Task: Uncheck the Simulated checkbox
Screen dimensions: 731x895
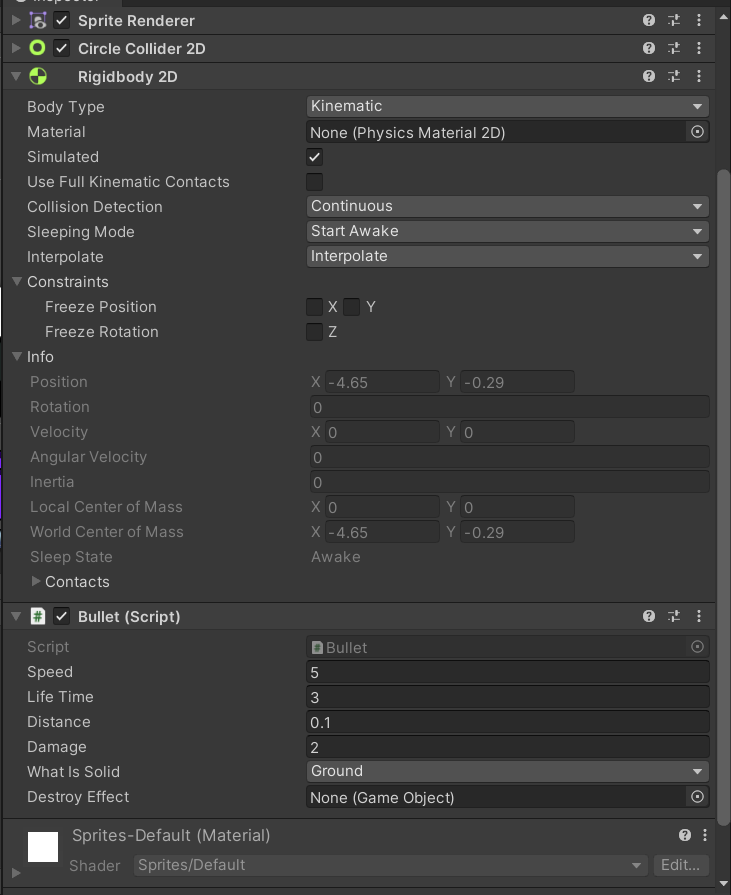Action: tap(314, 157)
